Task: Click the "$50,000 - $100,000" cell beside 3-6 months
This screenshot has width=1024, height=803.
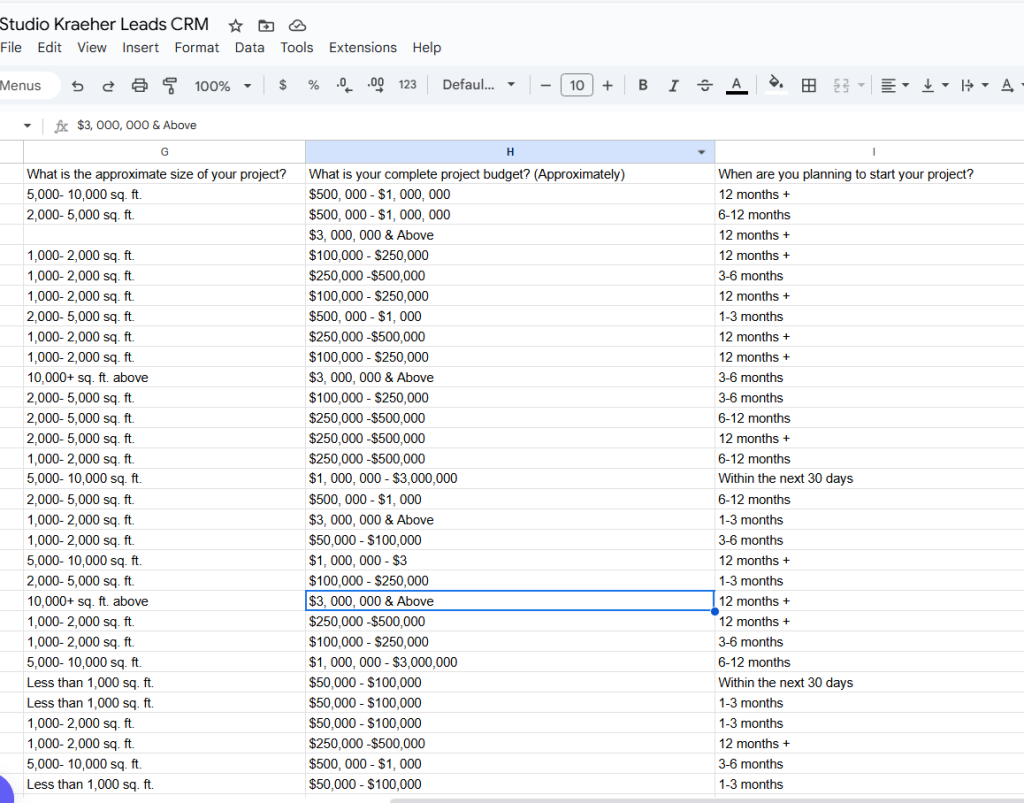Action: 510,541
